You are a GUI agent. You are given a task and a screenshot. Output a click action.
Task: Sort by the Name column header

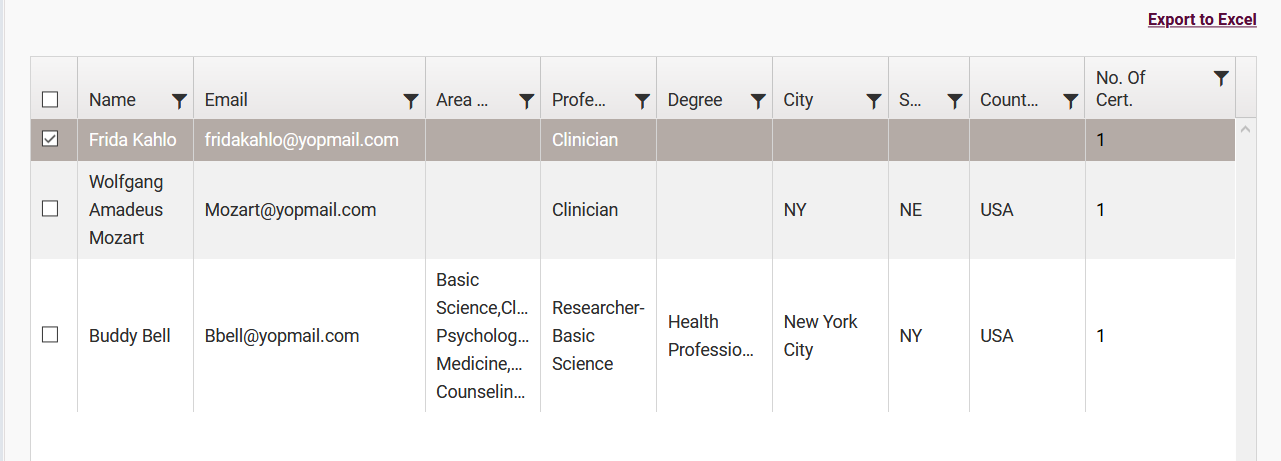click(x=112, y=100)
